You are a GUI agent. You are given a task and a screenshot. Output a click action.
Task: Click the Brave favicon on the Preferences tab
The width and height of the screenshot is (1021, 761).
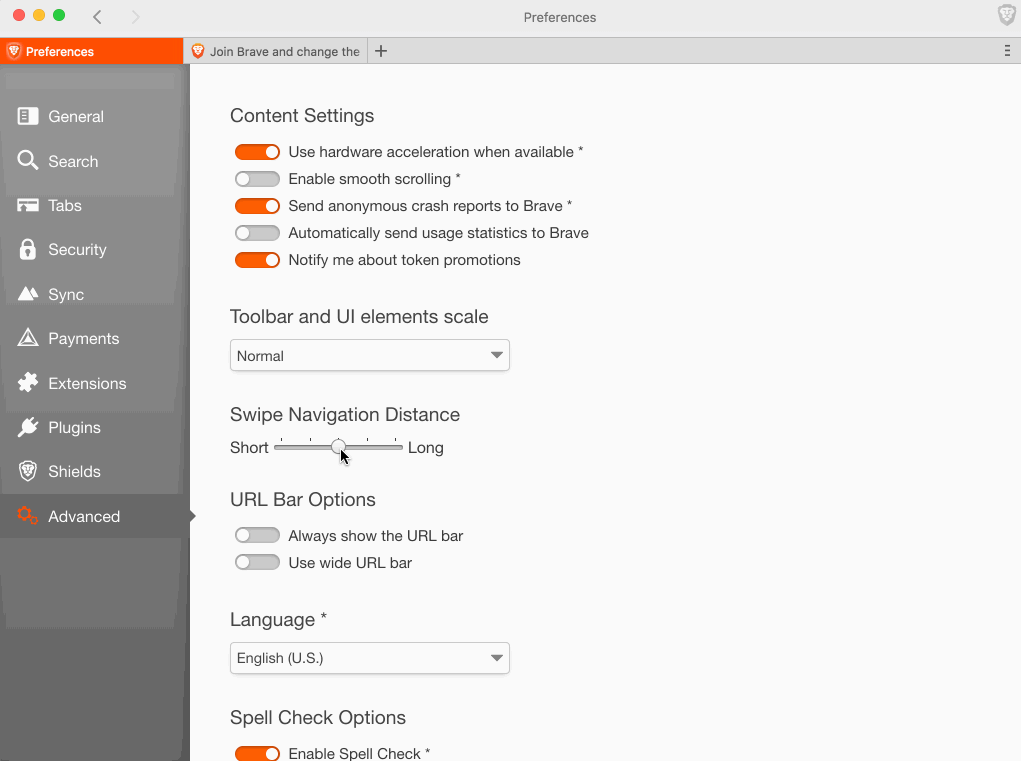coord(14,51)
